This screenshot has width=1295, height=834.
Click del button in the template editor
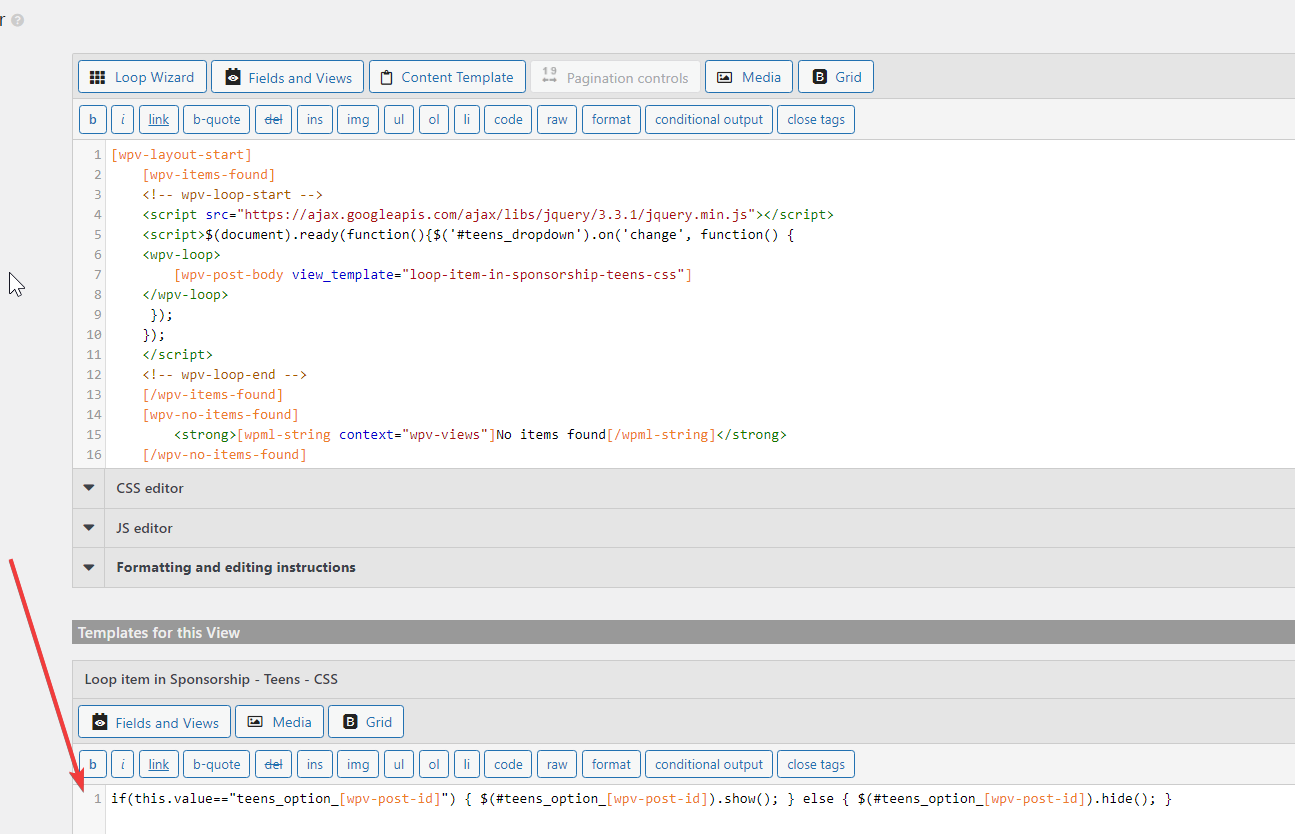(273, 764)
